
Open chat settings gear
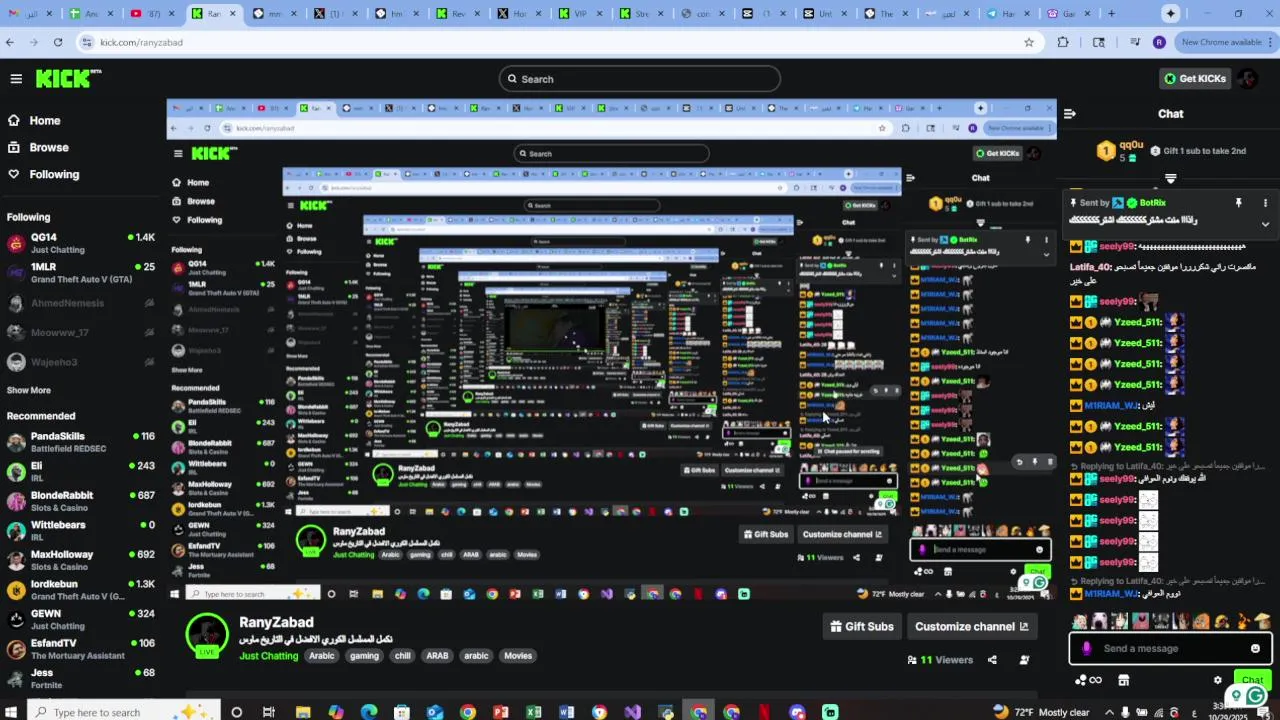coord(1217,680)
